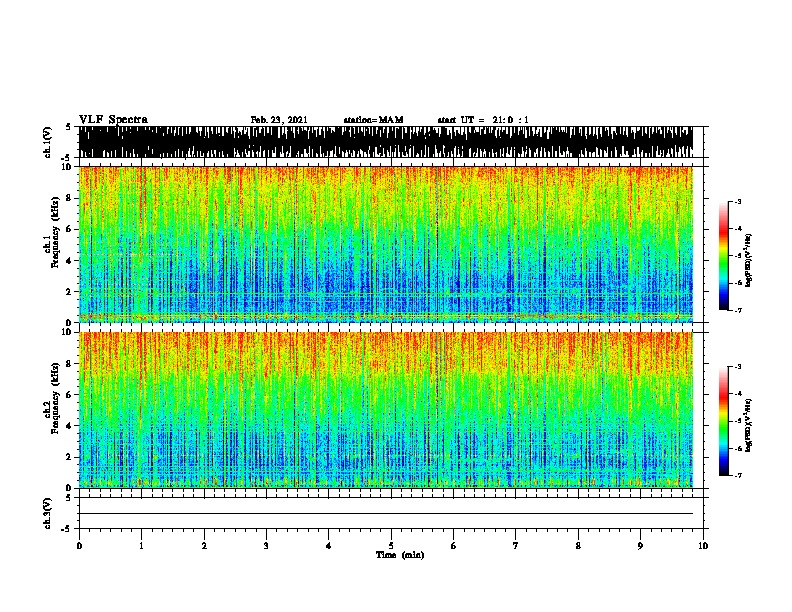Click the "-3" label on ch.1 color bar
This screenshot has height=612, width=792.
pyautogui.click(x=738, y=201)
